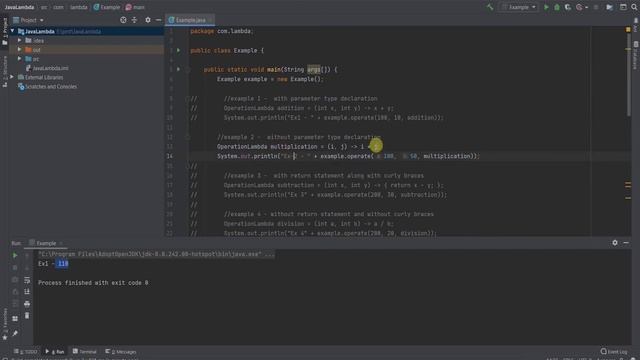
Task: Open the TODO tool window
Action: coord(25,351)
